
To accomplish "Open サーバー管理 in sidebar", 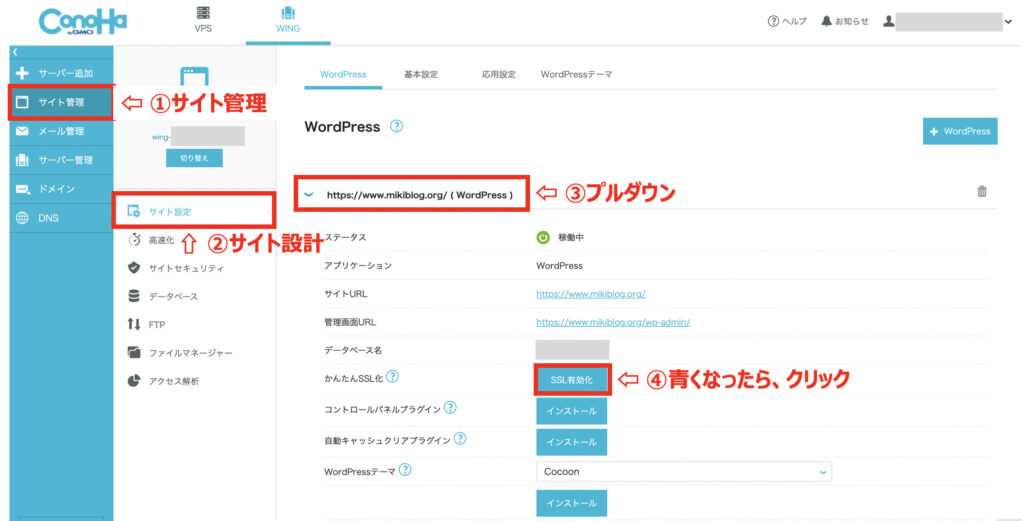I will [x=61, y=160].
